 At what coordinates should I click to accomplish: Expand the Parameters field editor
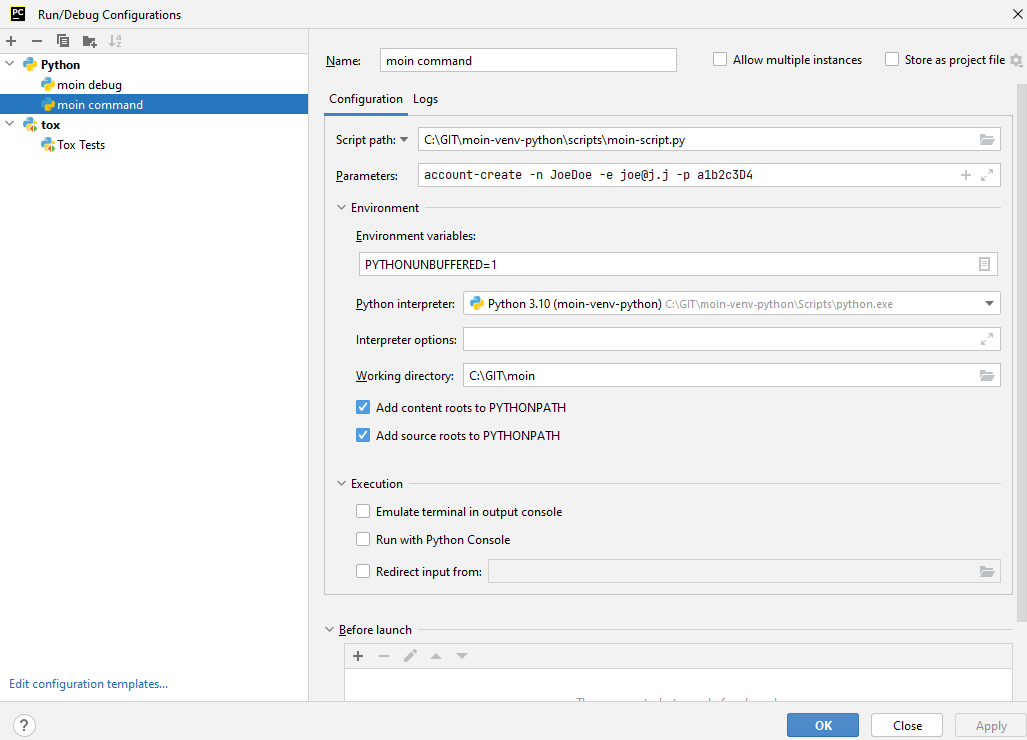tap(987, 175)
